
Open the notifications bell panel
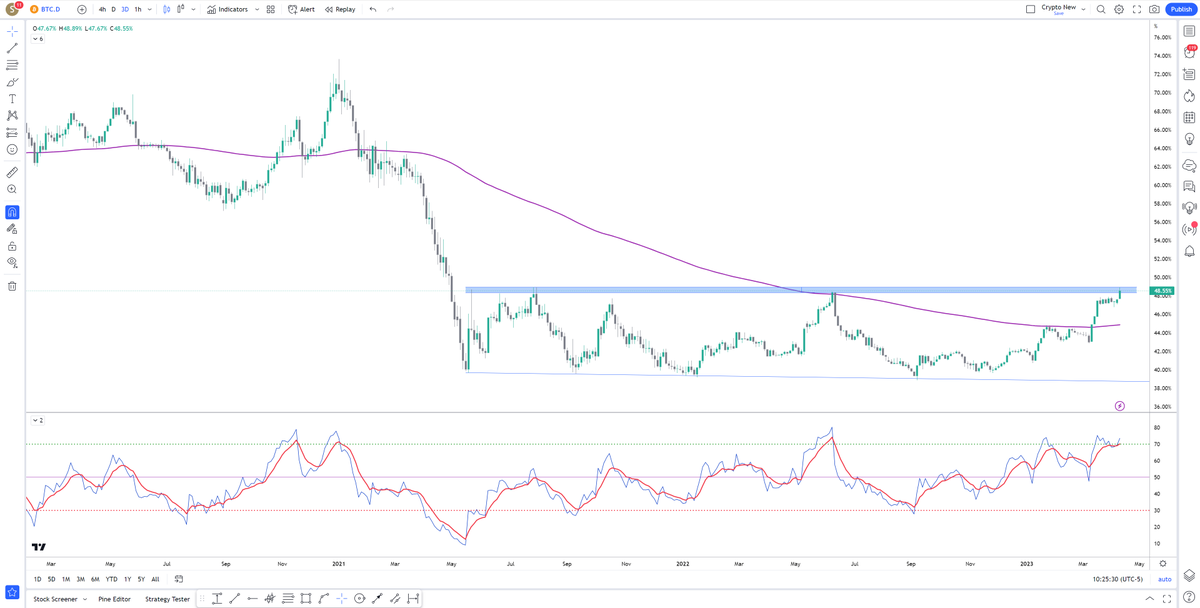tap(1189, 251)
